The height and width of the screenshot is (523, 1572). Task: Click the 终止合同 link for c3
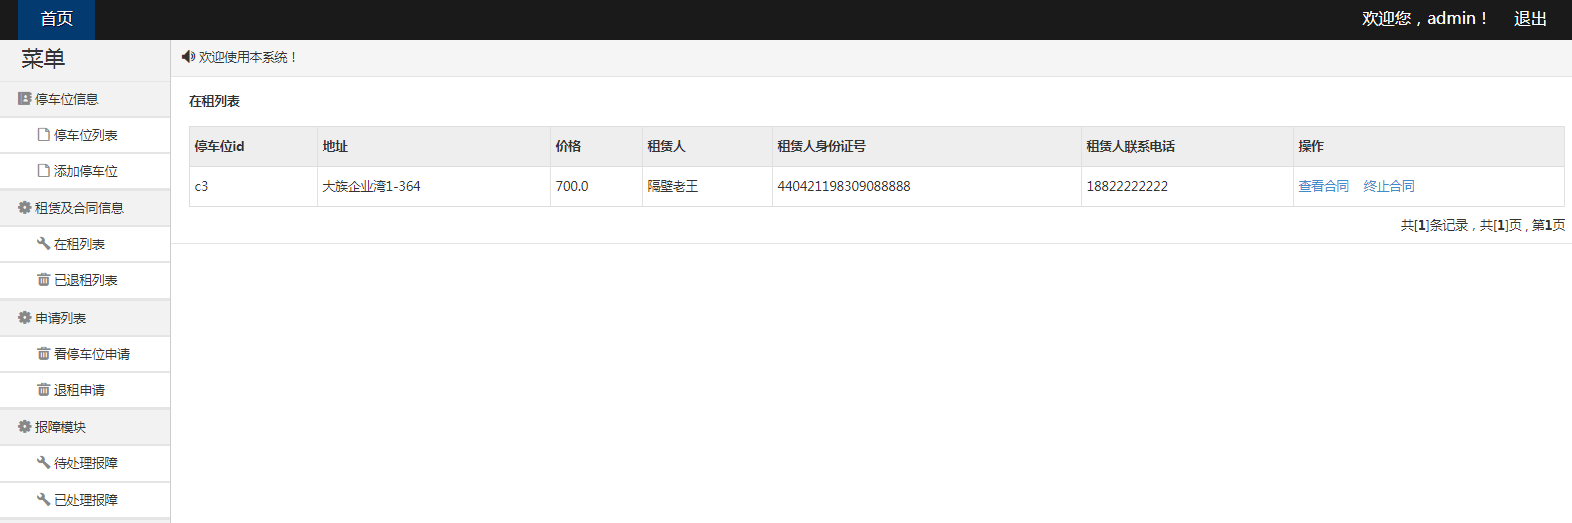tap(1389, 186)
